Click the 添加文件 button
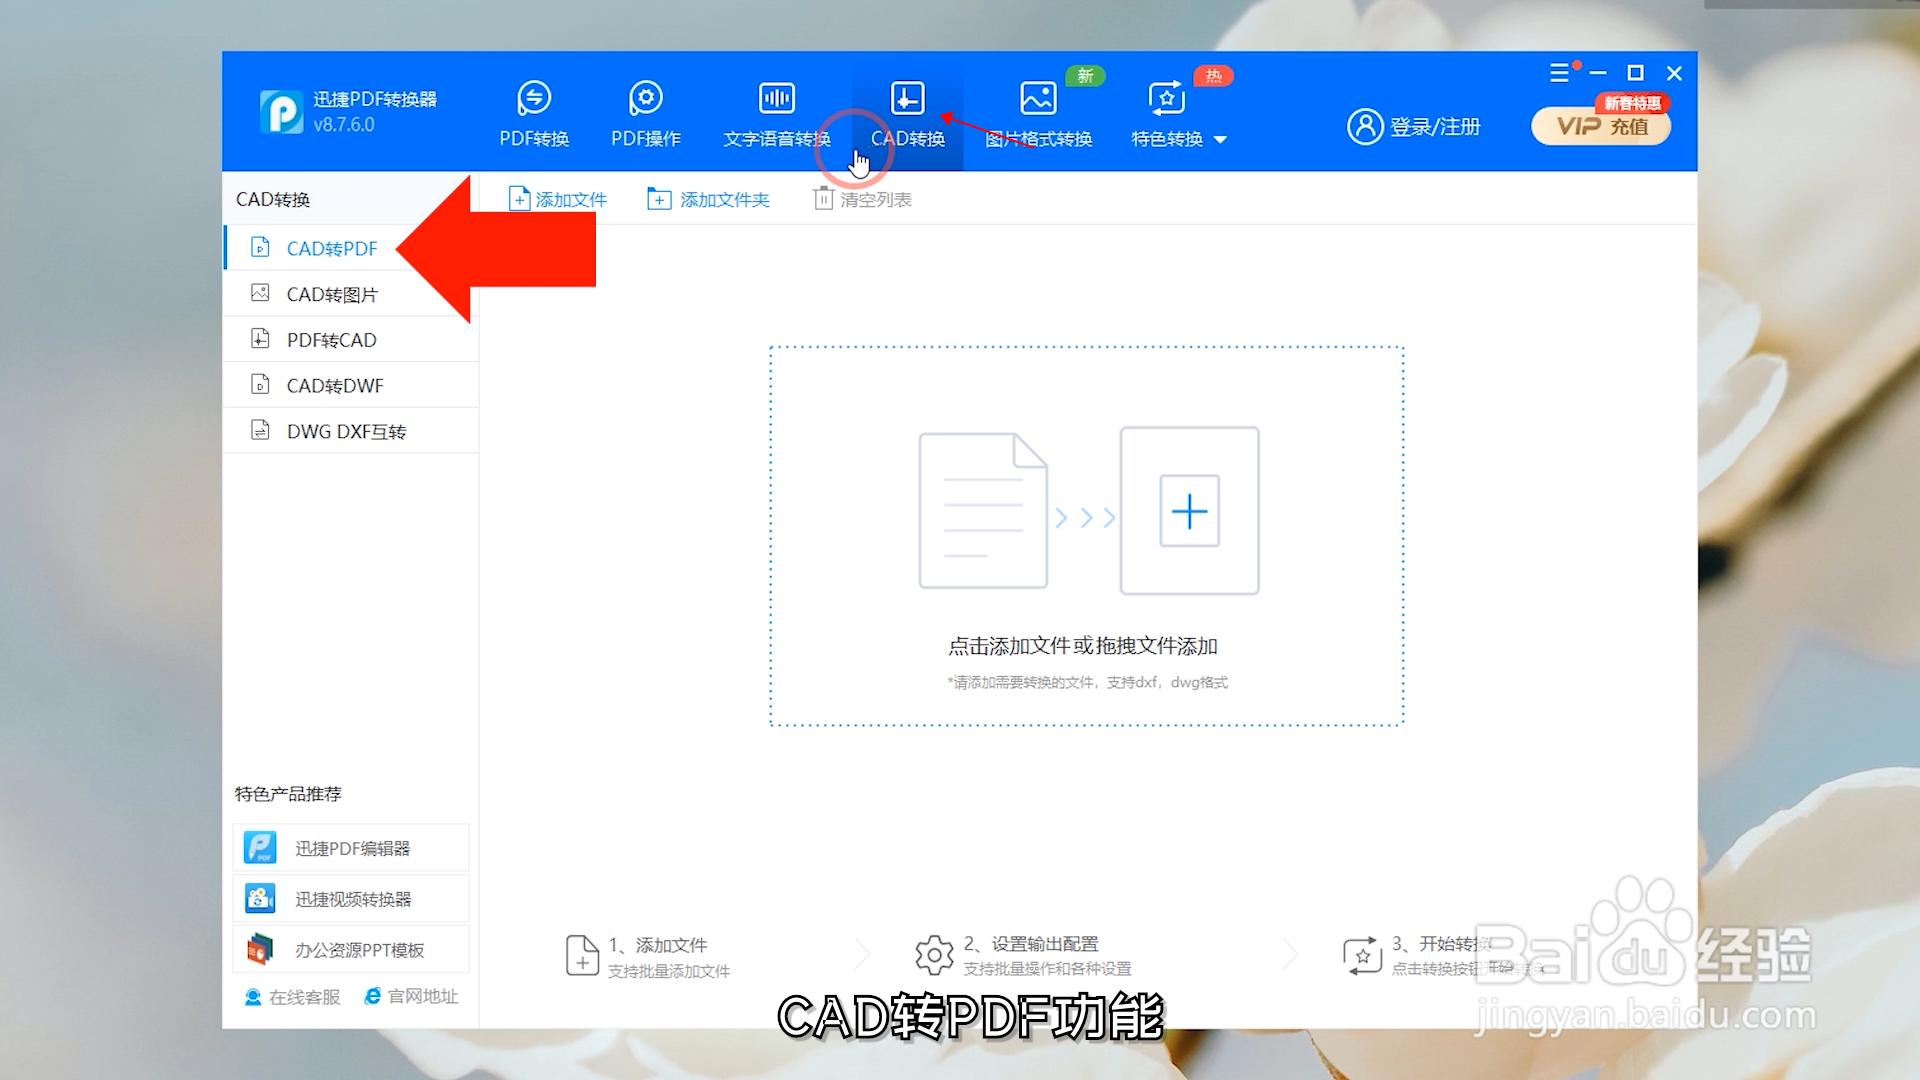The image size is (1920, 1080). pyautogui.click(x=558, y=199)
